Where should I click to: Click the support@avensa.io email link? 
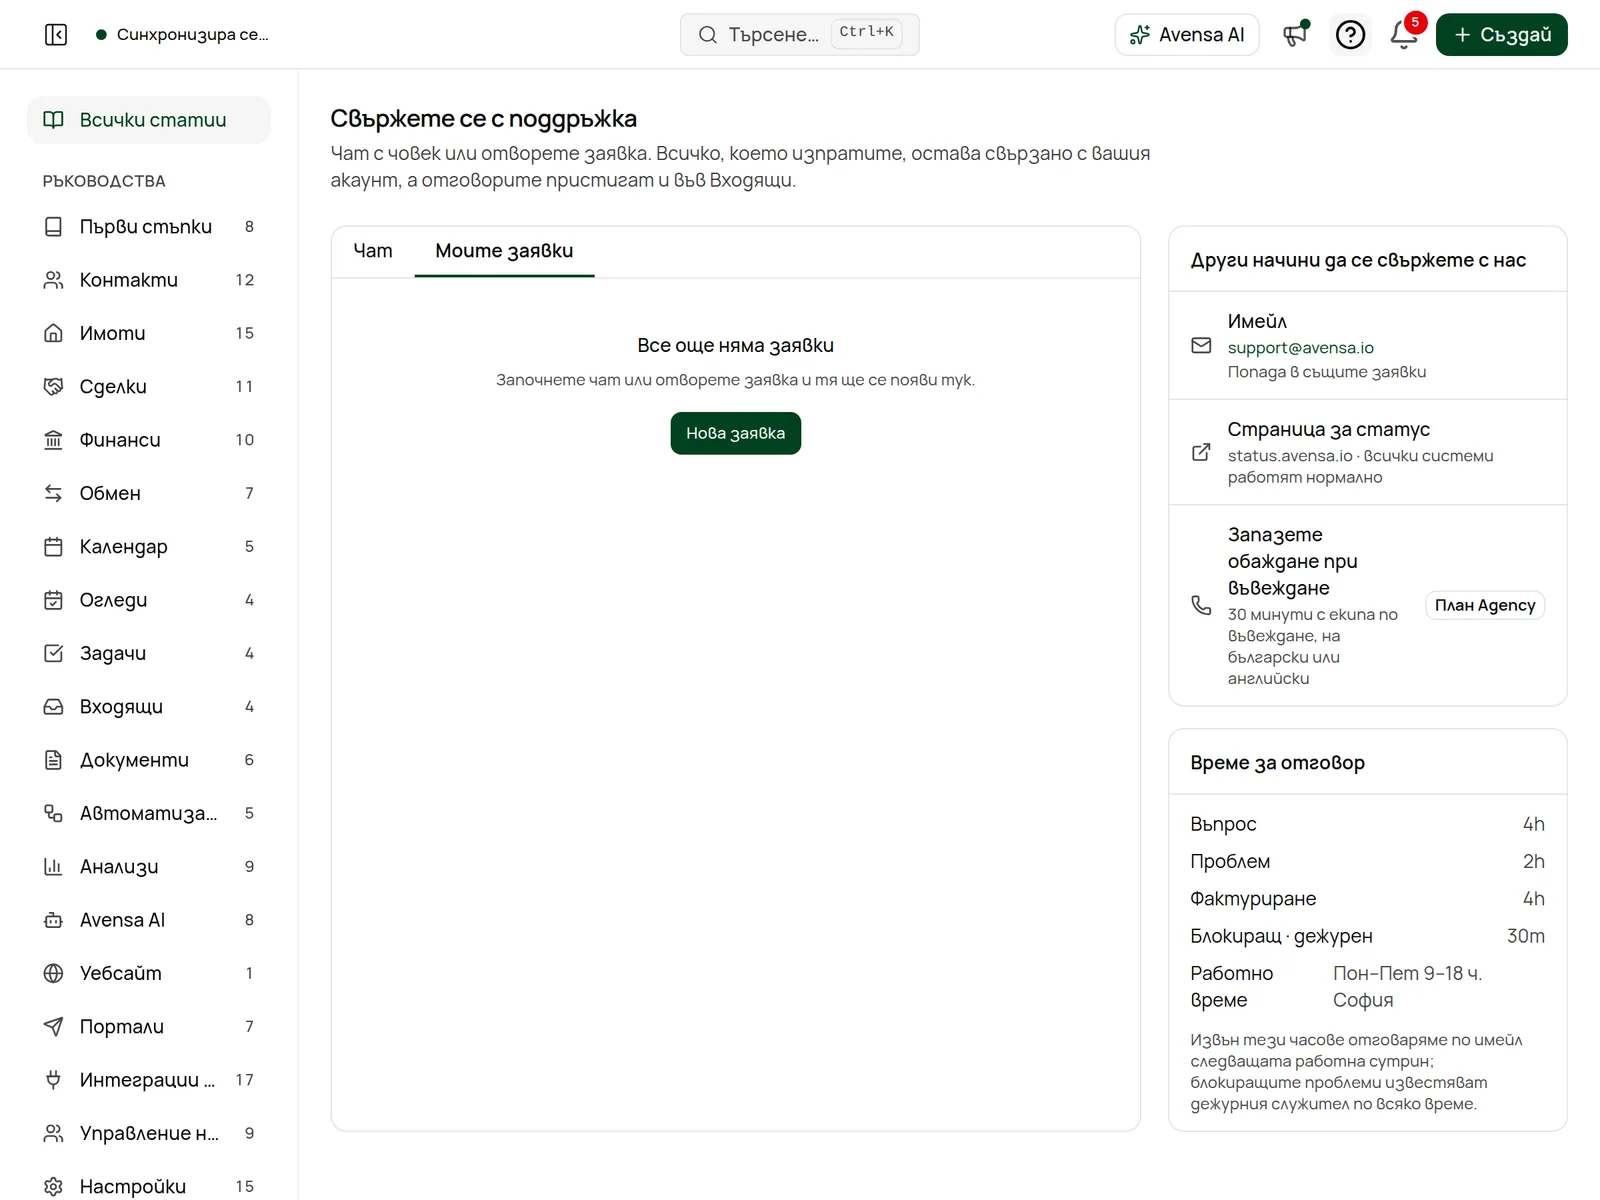pyautogui.click(x=1301, y=348)
